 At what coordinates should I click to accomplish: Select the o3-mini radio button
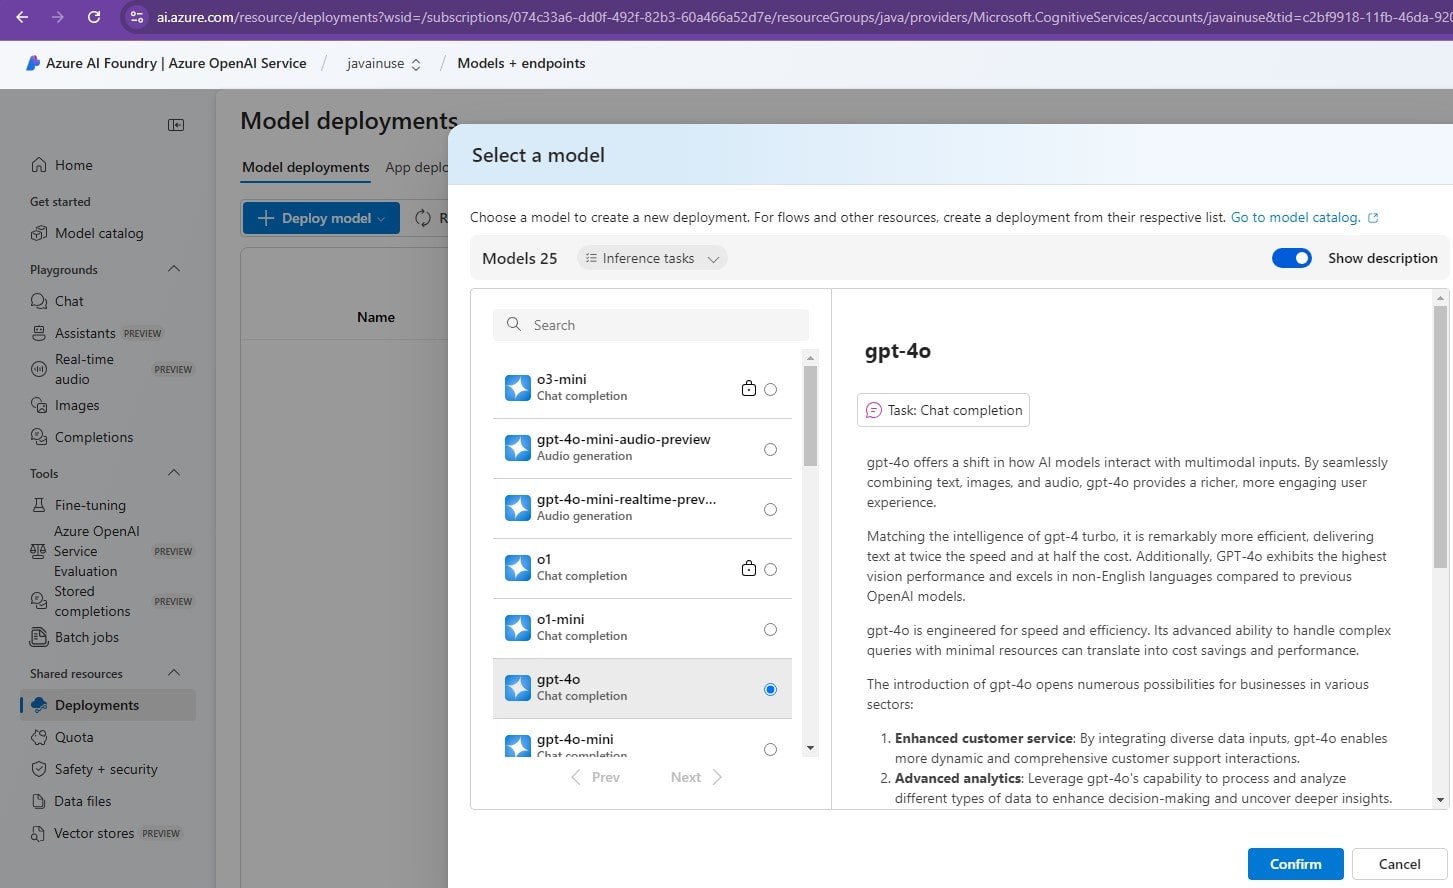[x=770, y=389]
